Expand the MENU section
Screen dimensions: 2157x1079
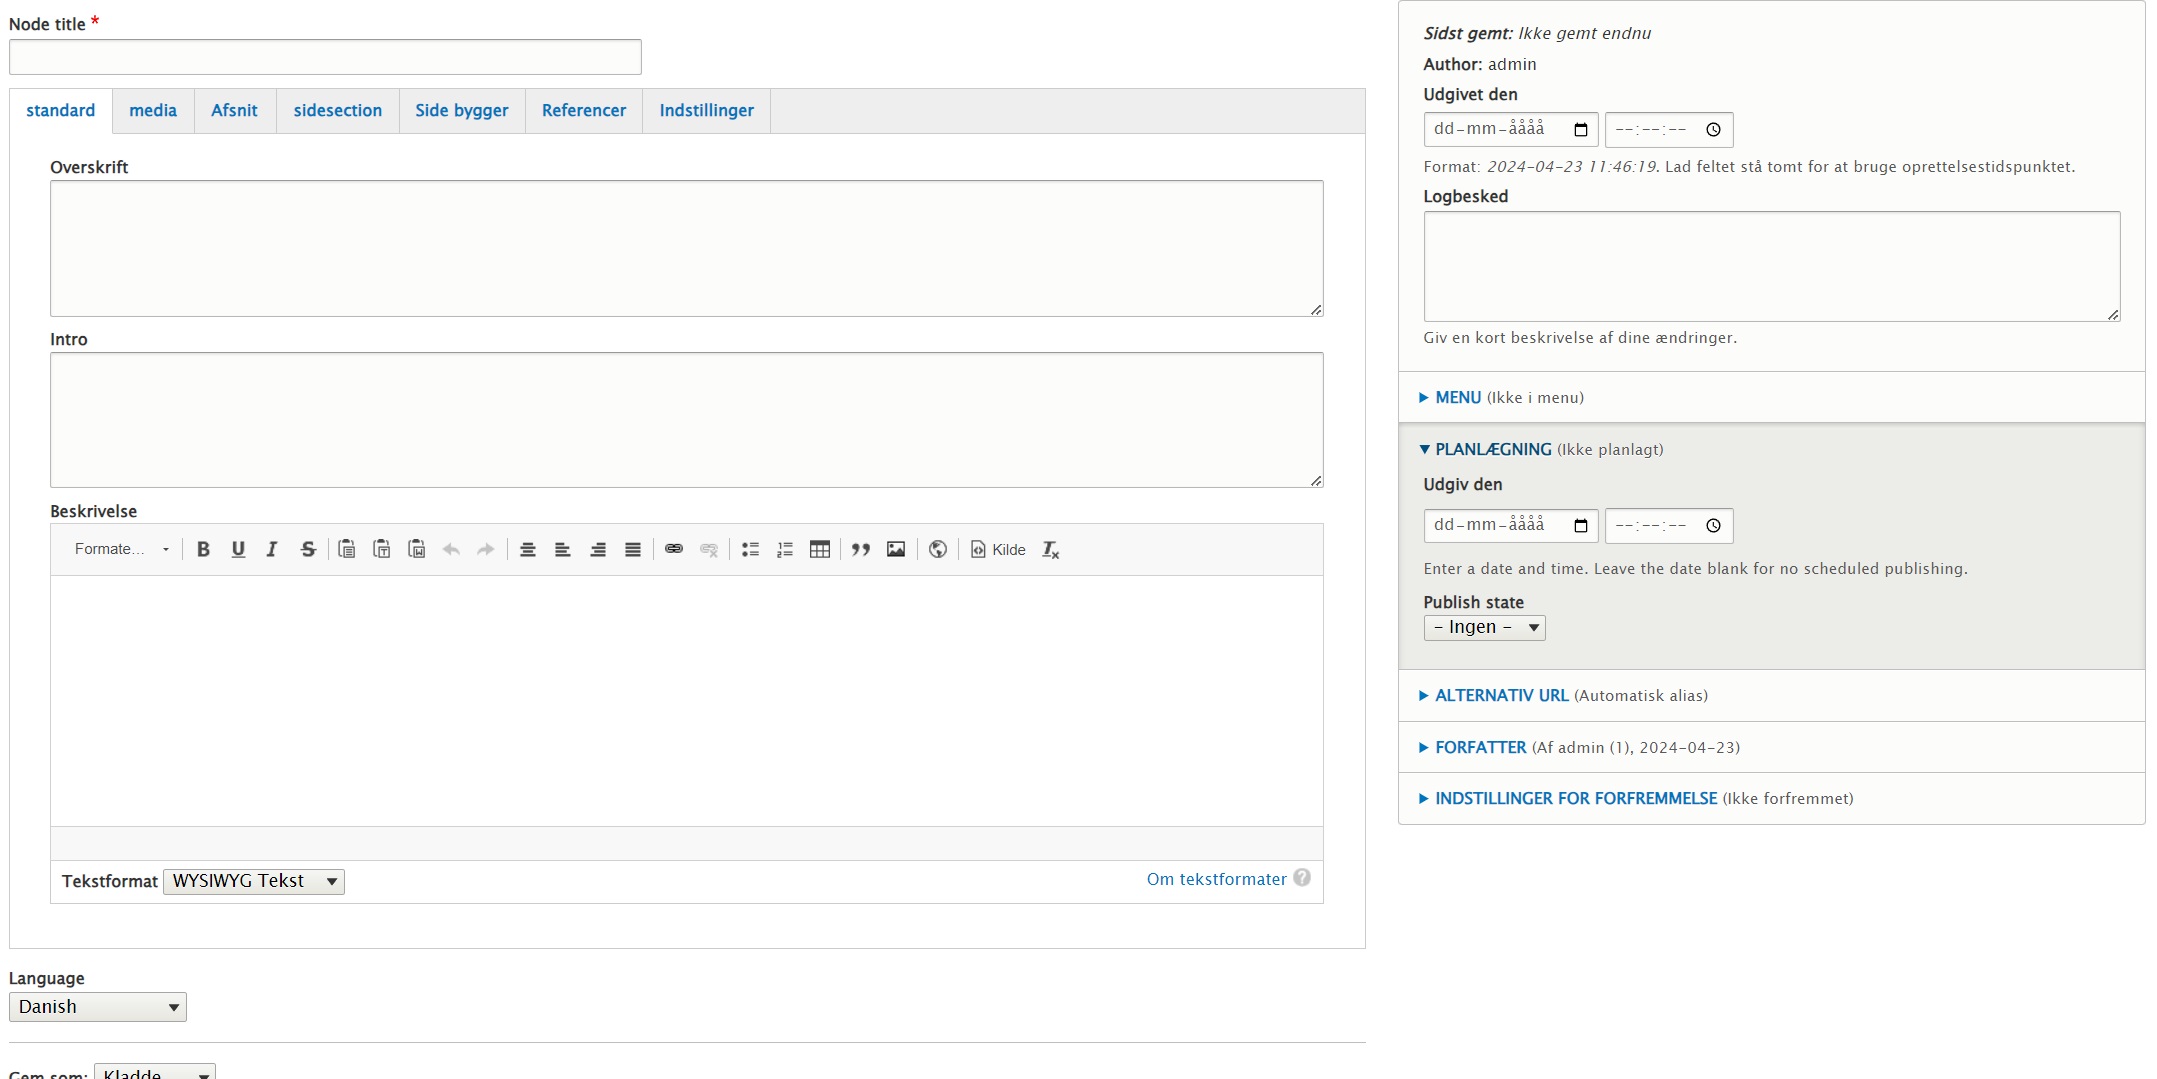point(1457,398)
